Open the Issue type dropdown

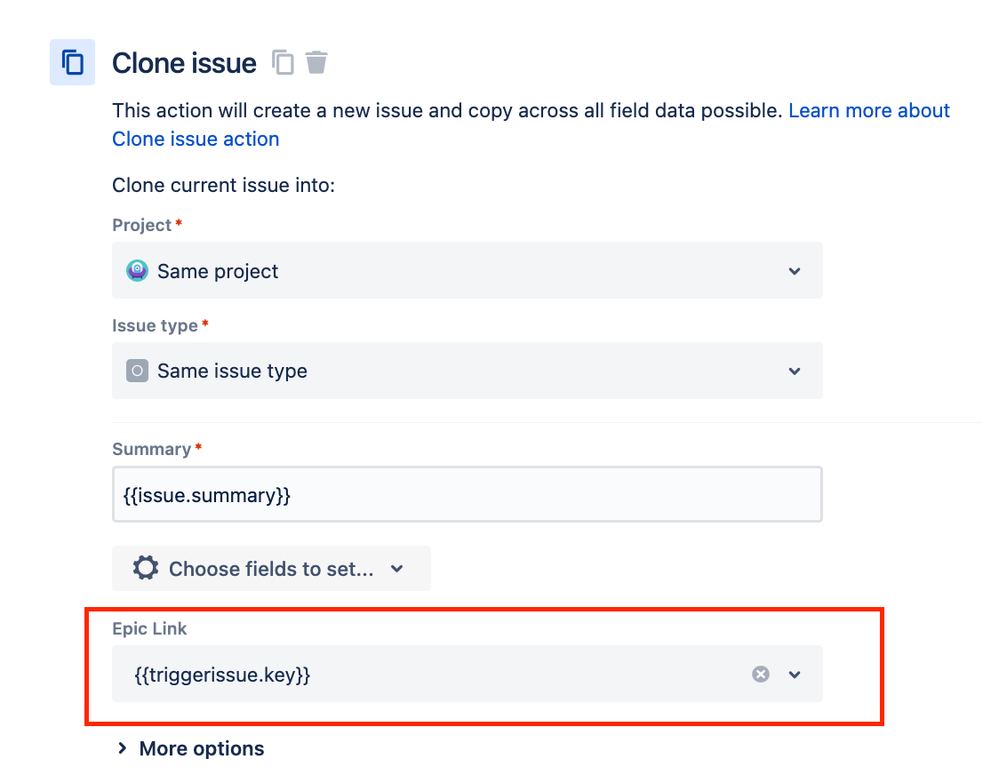pyautogui.click(x=467, y=371)
